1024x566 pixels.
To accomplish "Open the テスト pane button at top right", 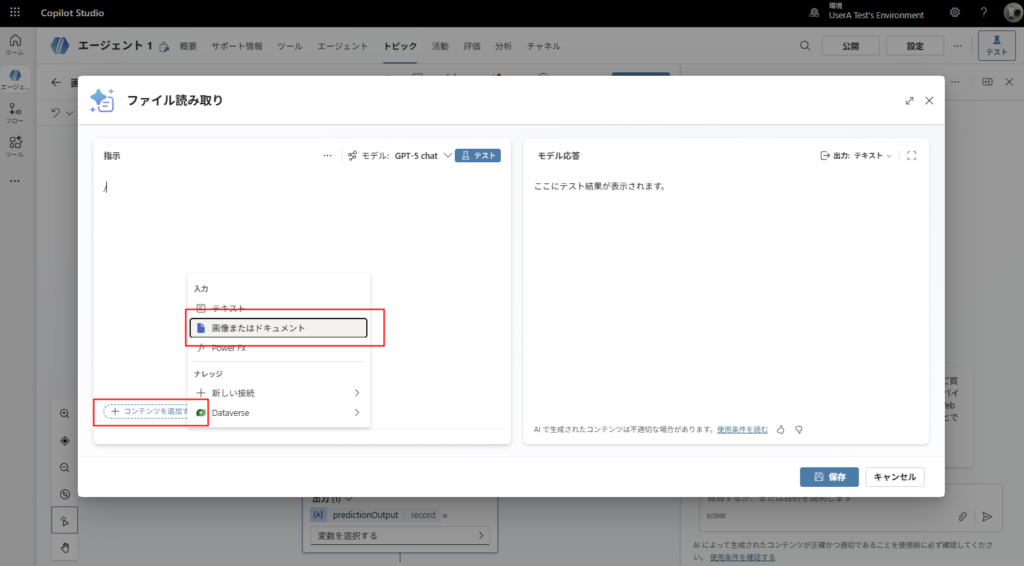I will pyautogui.click(x=997, y=46).
